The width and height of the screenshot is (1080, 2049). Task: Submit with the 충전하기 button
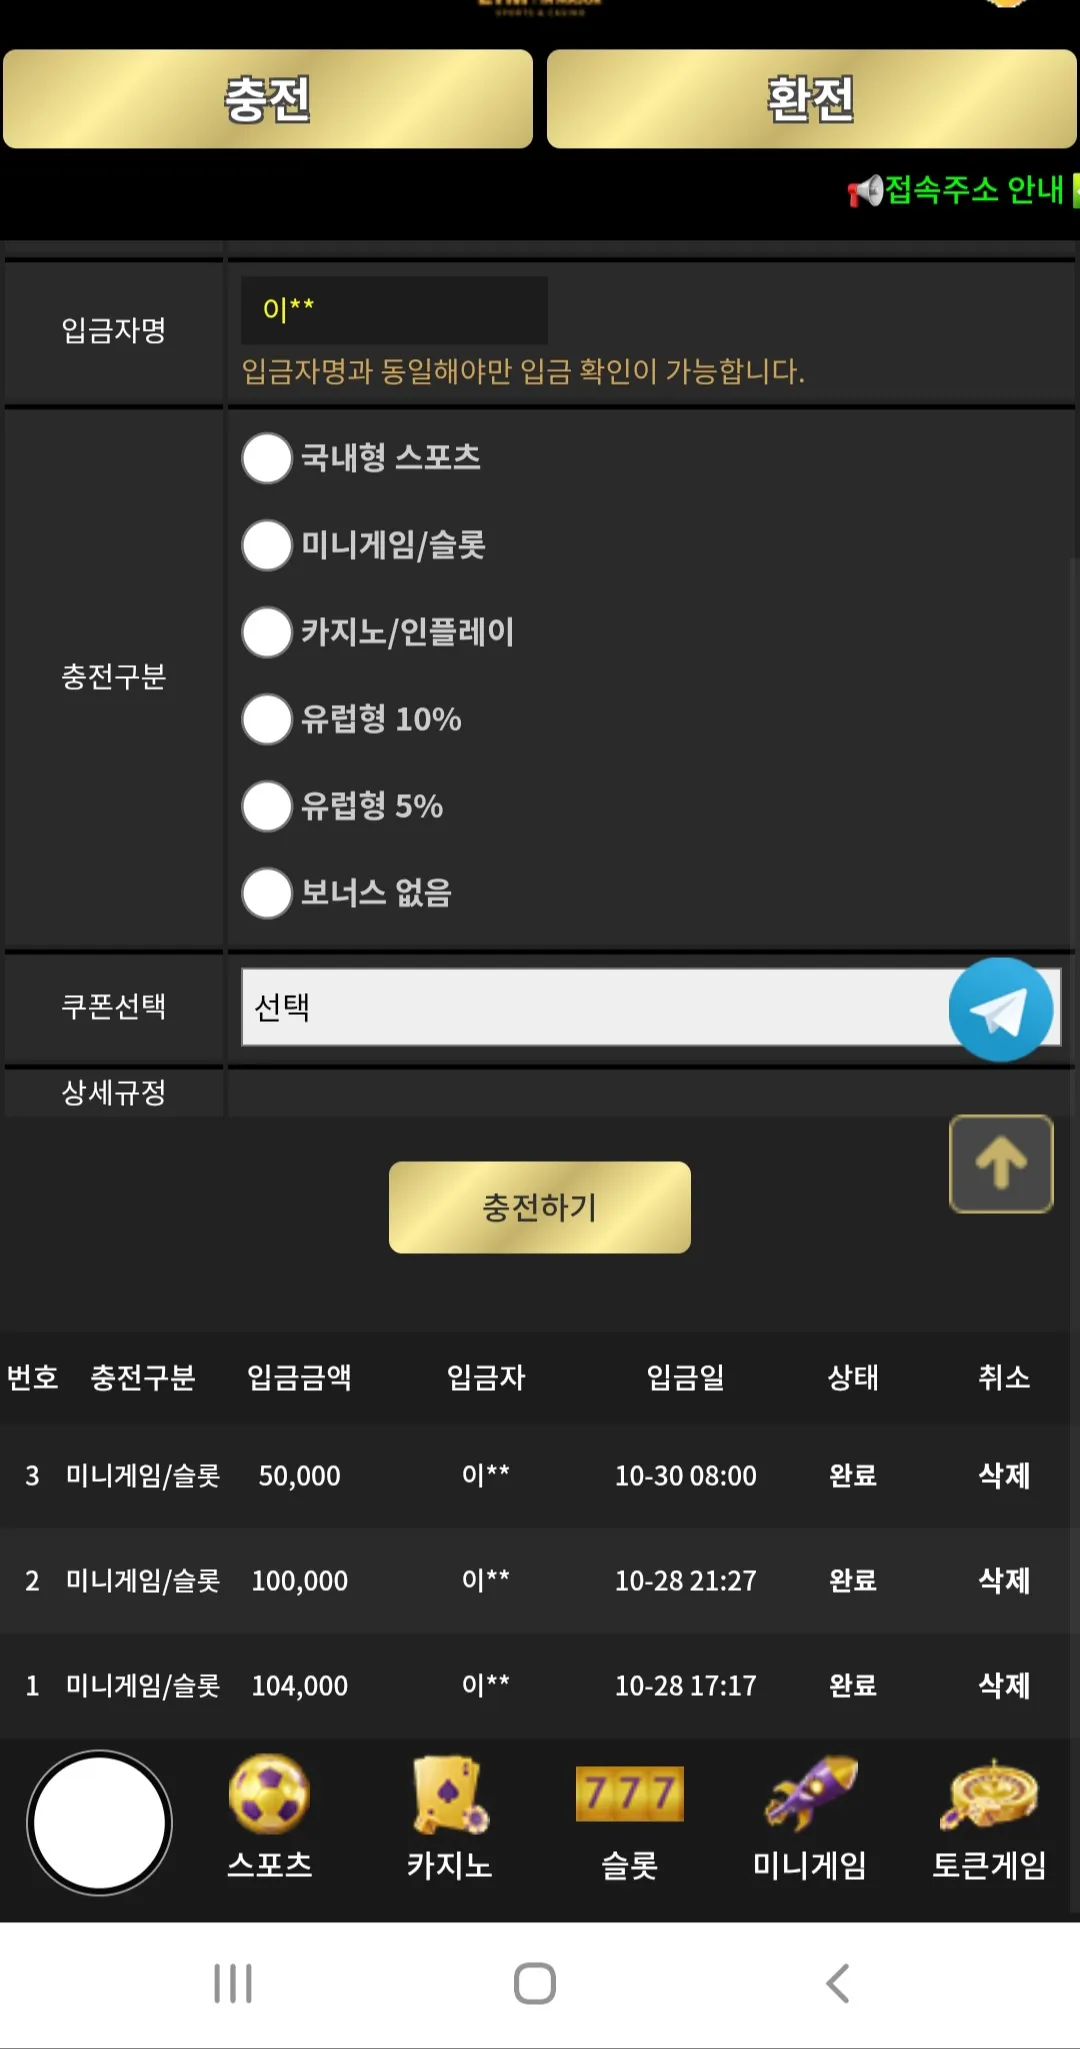[x=540, y=1207]
